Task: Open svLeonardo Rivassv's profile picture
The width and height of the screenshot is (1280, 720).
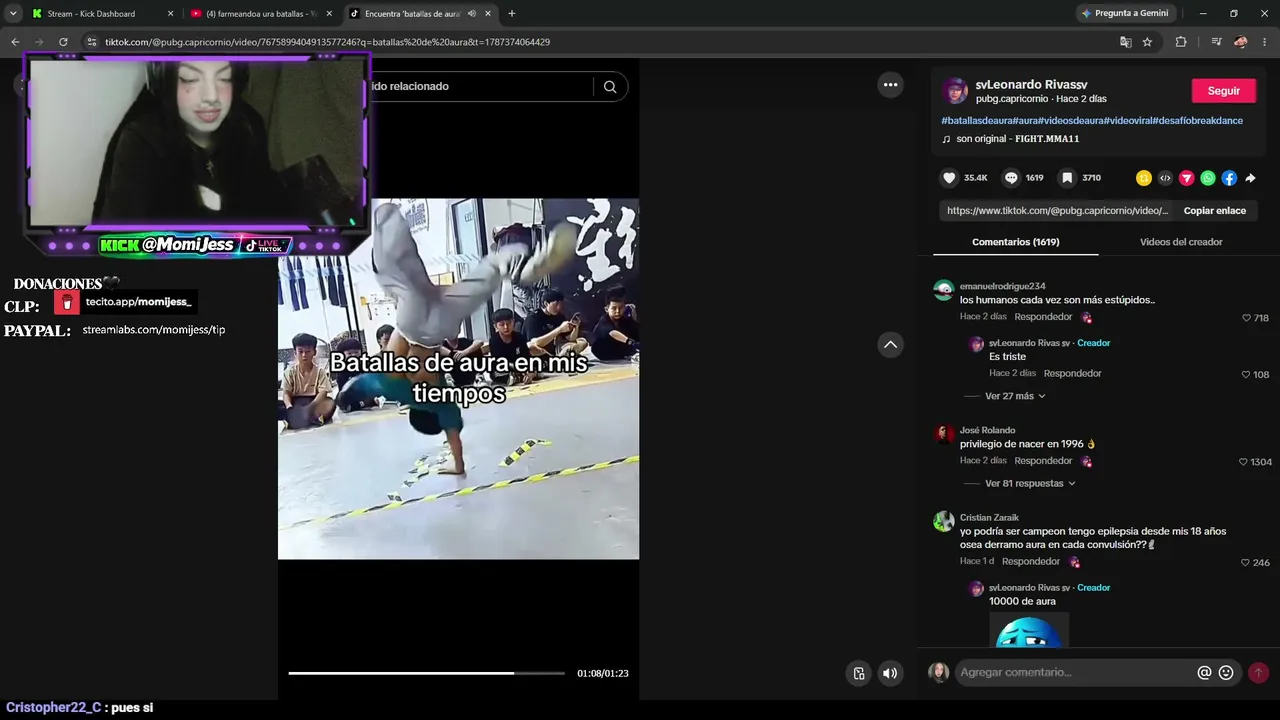Action: pyautogui.click(x=955, y=91)
